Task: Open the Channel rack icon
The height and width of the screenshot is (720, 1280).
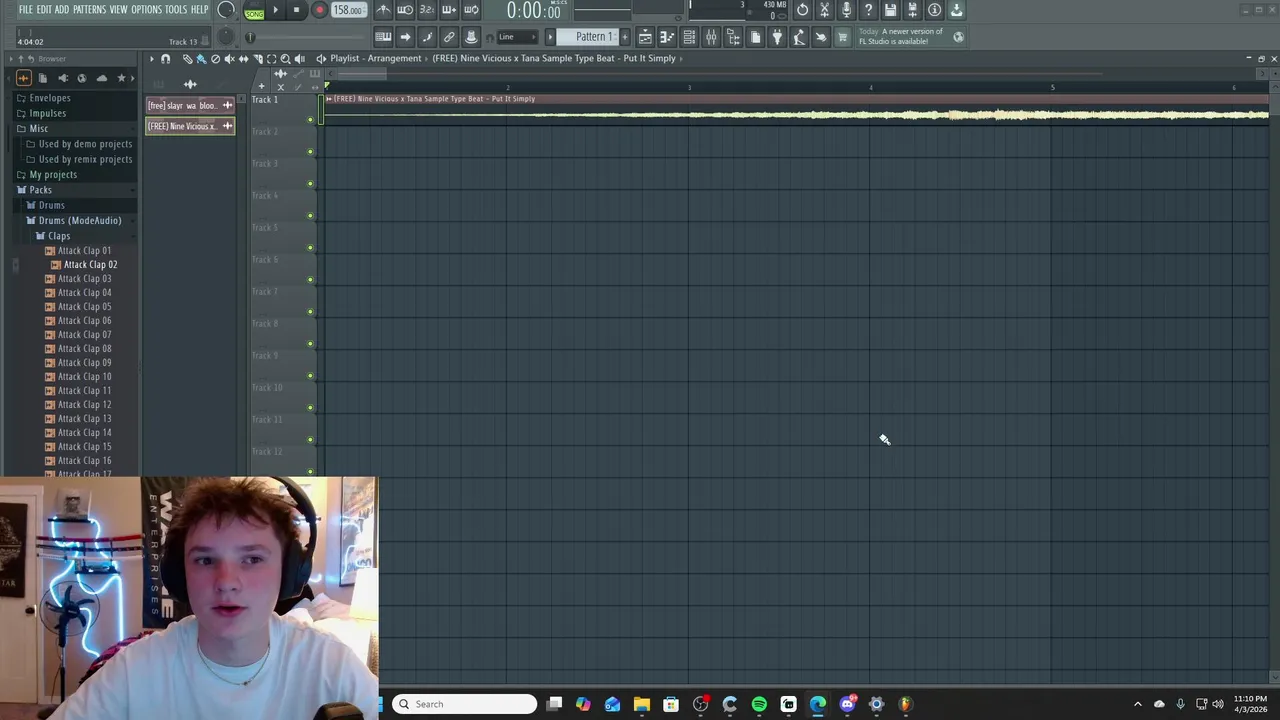Action: (x=689, y=37)
